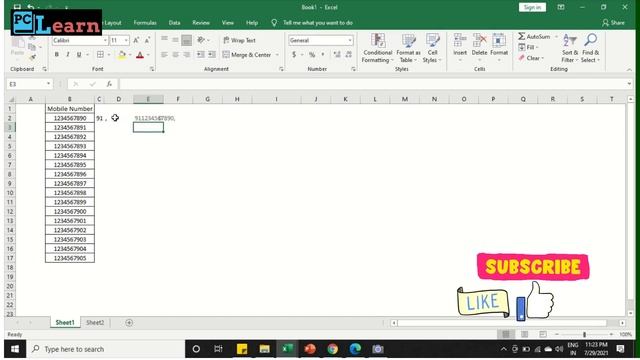Click Delete cells icon
This screenshot has height=360, width=640.
pyautogui.click(x=480, y=41)
